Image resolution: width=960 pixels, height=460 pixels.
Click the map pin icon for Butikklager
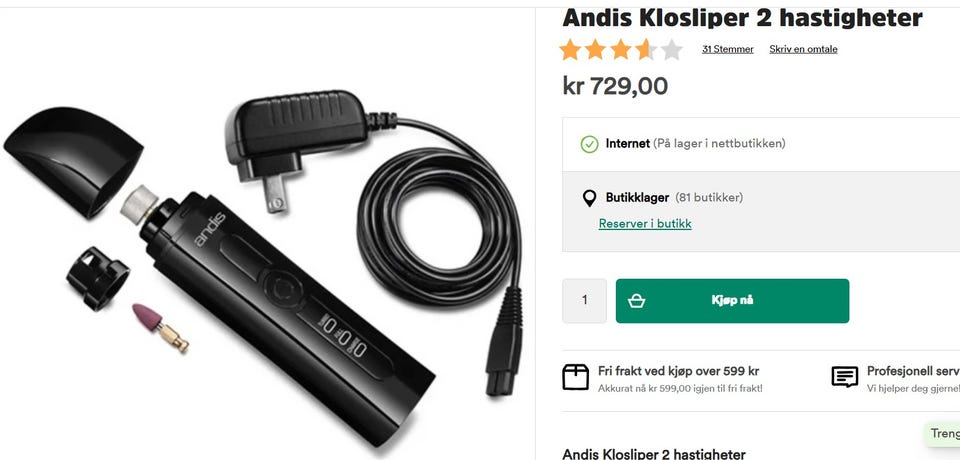589,198
